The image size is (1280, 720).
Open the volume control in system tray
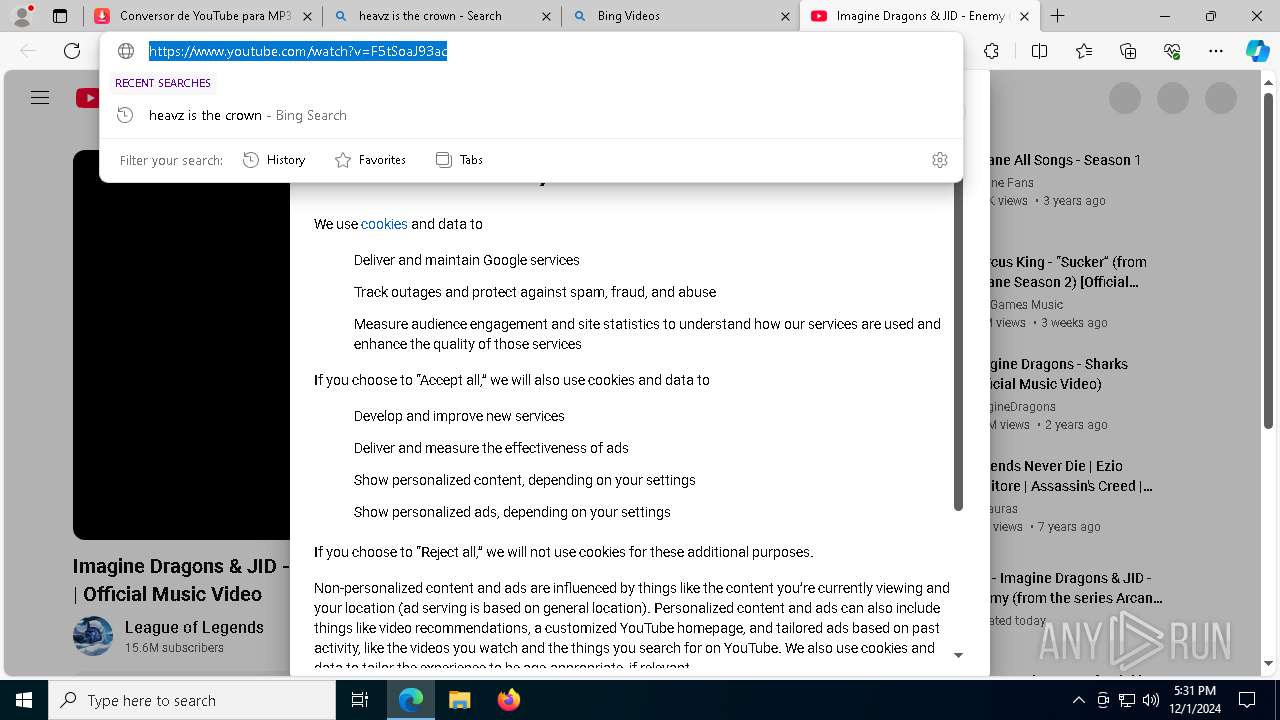click(x=1150, y=700)
